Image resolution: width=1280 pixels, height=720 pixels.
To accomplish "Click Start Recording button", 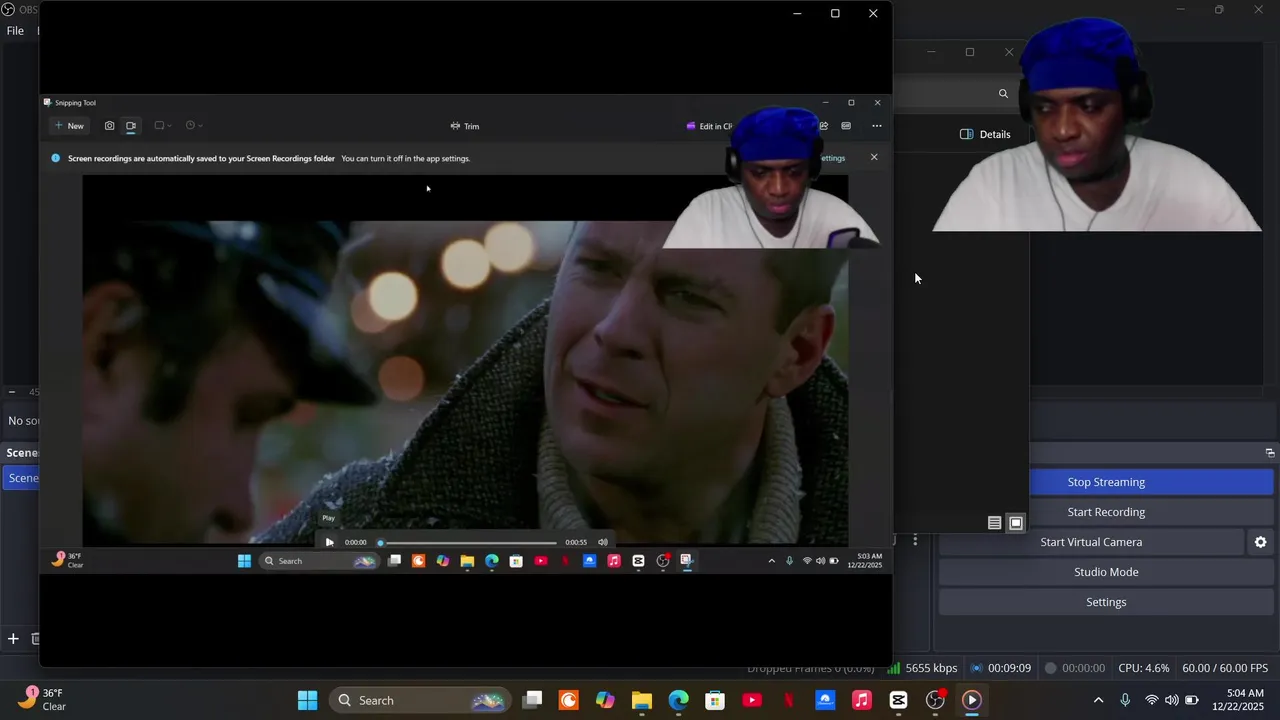I will click(x=1106, y=512).
